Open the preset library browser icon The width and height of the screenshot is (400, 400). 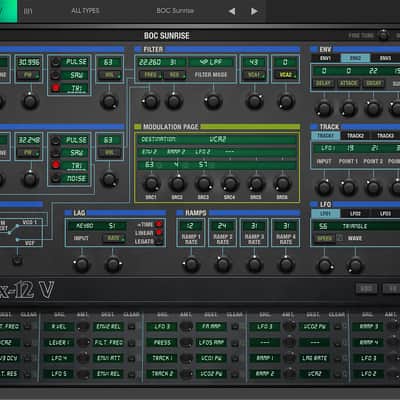(x=28, y=11)
